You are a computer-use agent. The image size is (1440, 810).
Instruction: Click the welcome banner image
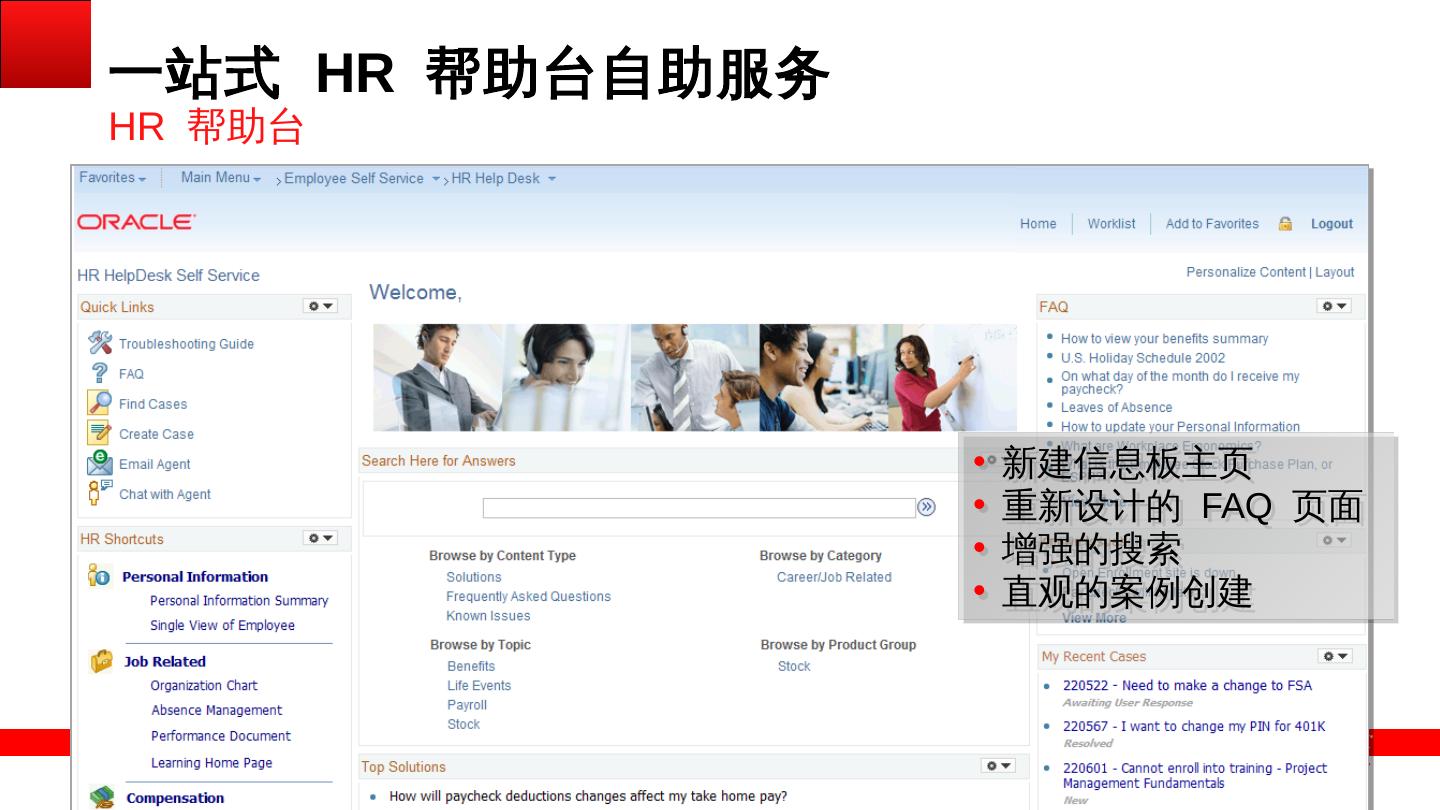695,378
